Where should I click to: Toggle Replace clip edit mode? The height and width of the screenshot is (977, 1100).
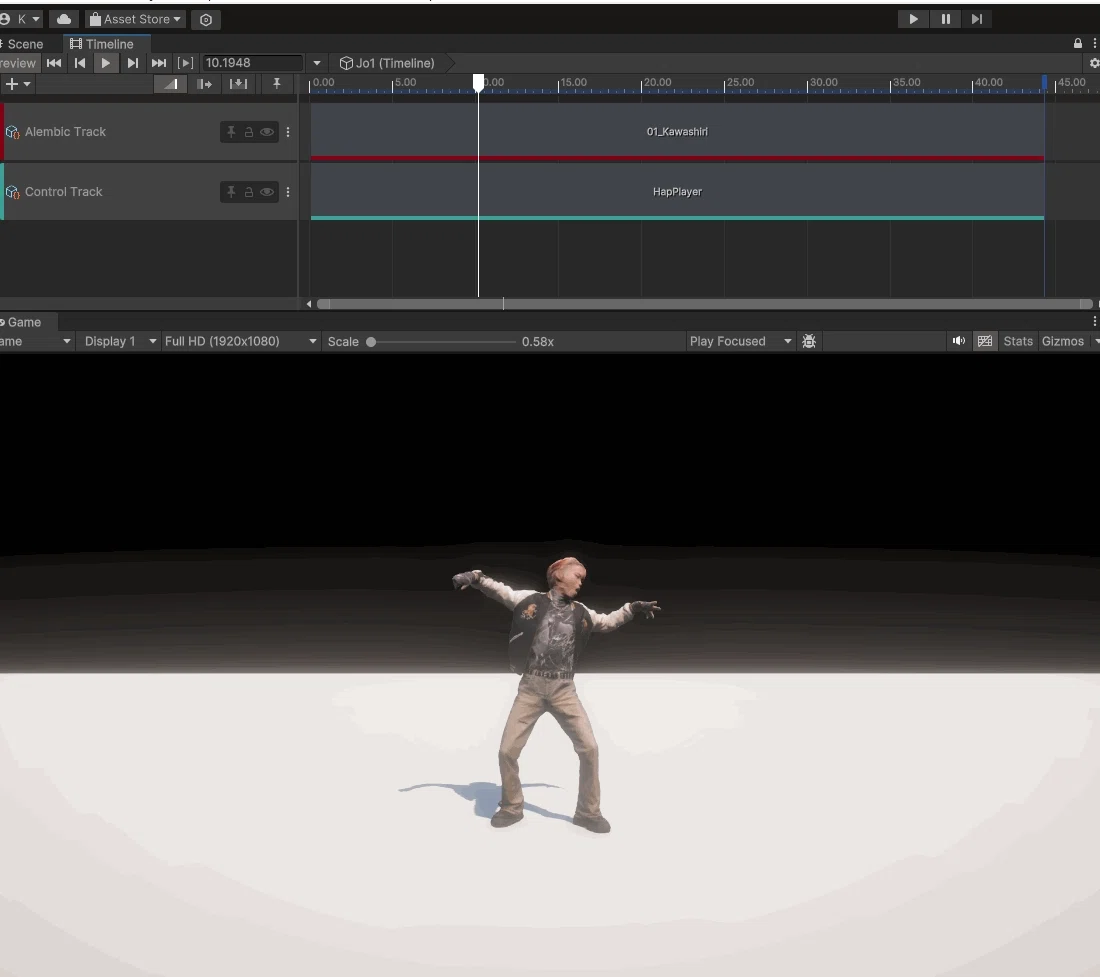239,84
